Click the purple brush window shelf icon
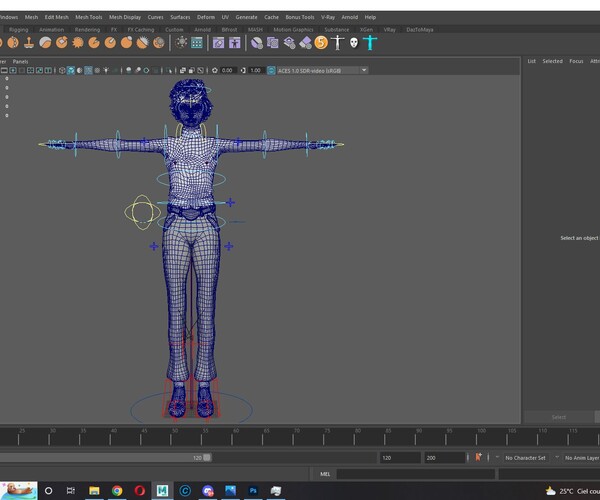 point(218,42)
